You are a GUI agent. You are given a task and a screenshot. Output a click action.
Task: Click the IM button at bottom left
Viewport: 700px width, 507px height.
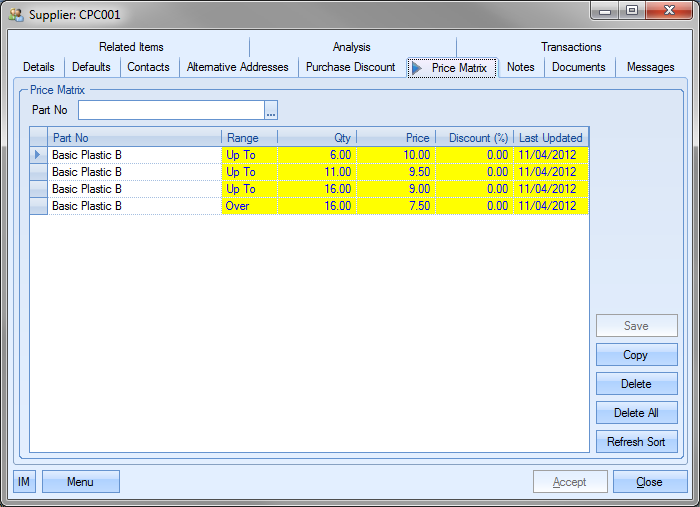pos(24,482)
